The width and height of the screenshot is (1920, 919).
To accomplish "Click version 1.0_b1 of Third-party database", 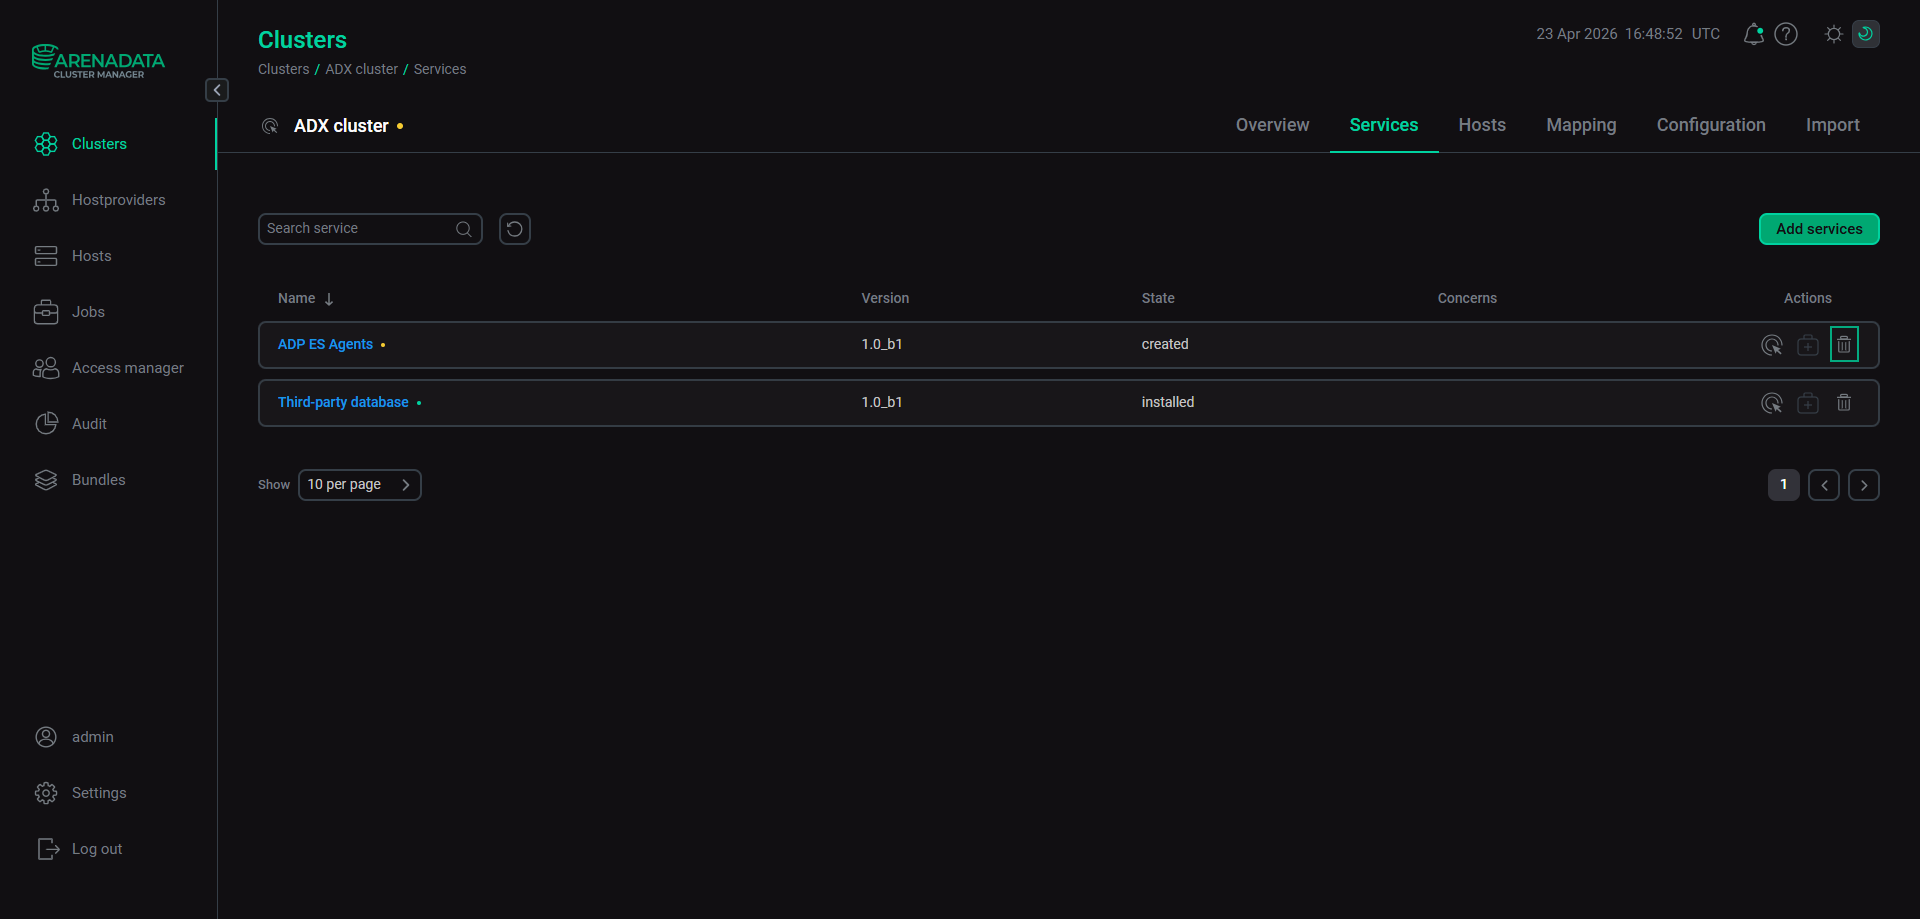I will tap(882, 403).
